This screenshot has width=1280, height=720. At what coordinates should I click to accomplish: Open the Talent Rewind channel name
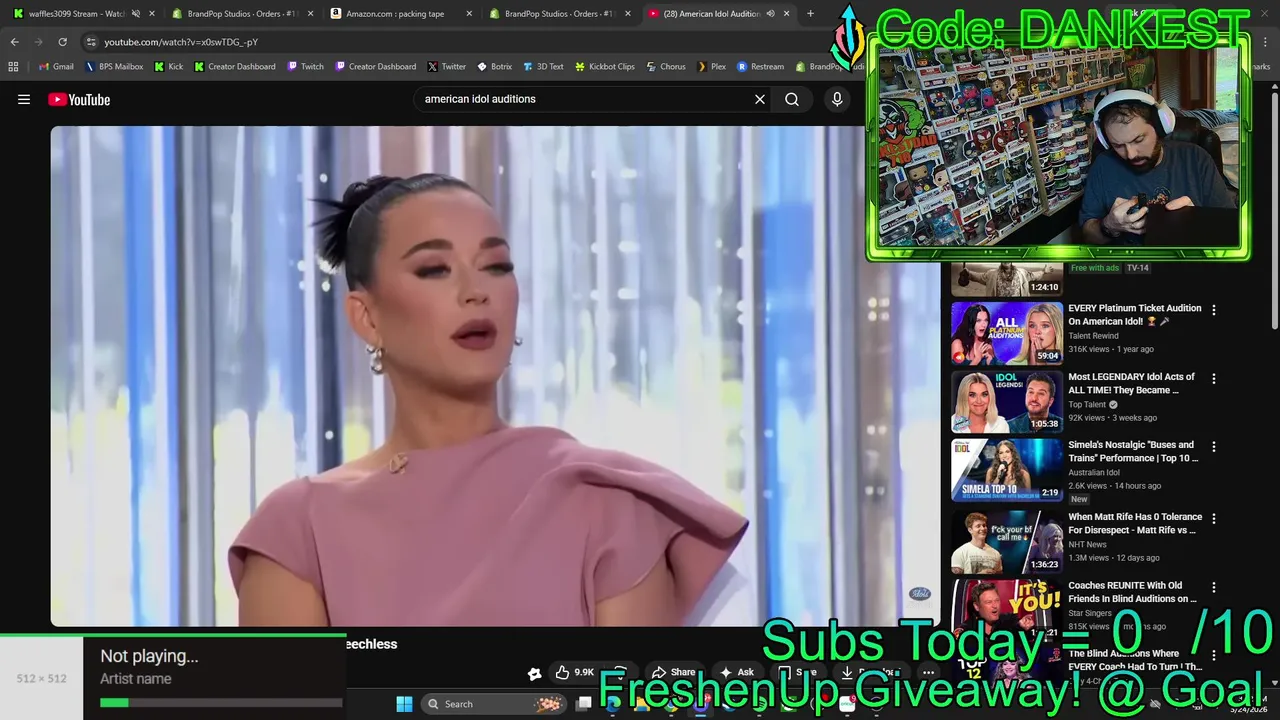pos(1094,336)
